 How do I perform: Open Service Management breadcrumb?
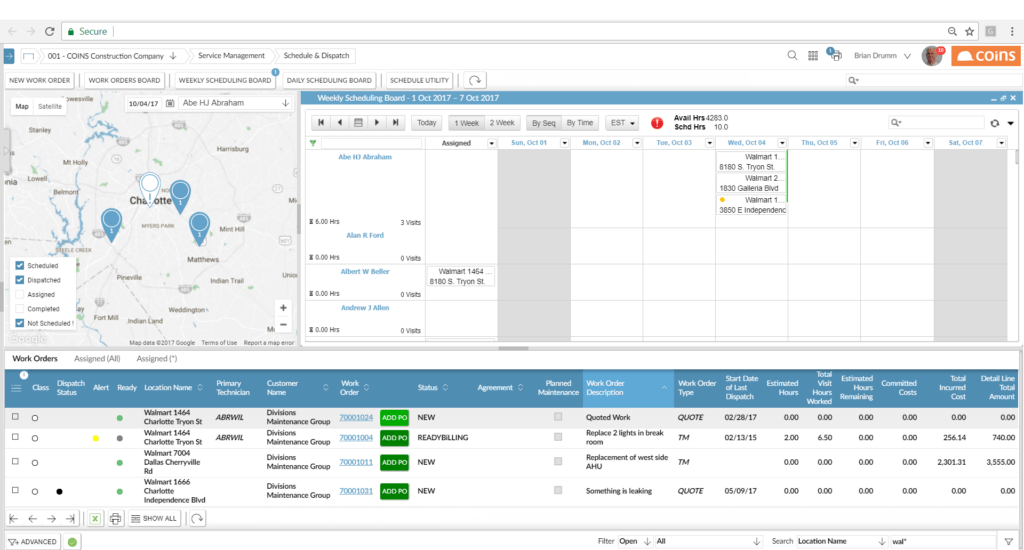[x=231, y=56]
